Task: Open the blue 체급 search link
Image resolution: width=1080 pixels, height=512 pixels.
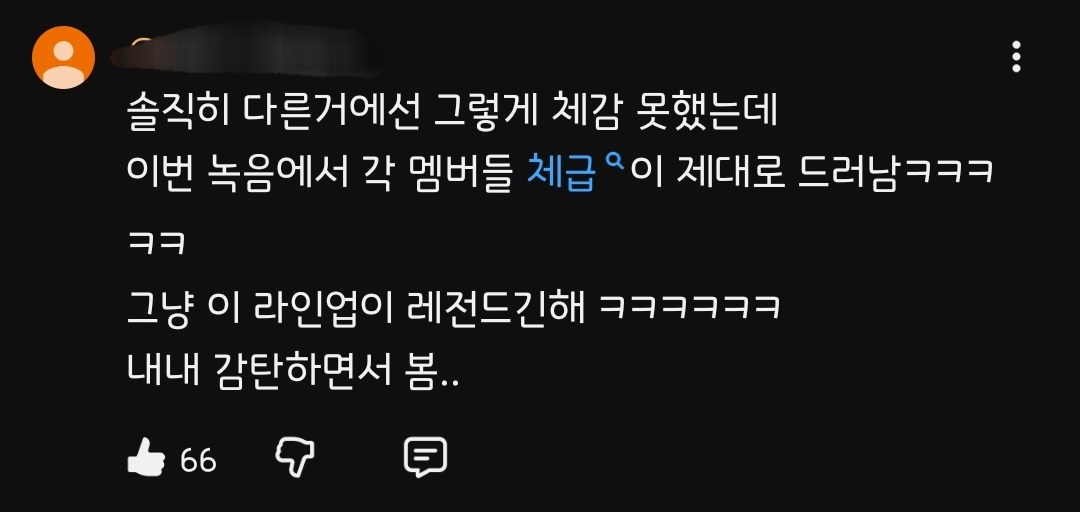Action: (x=561, y=173)
